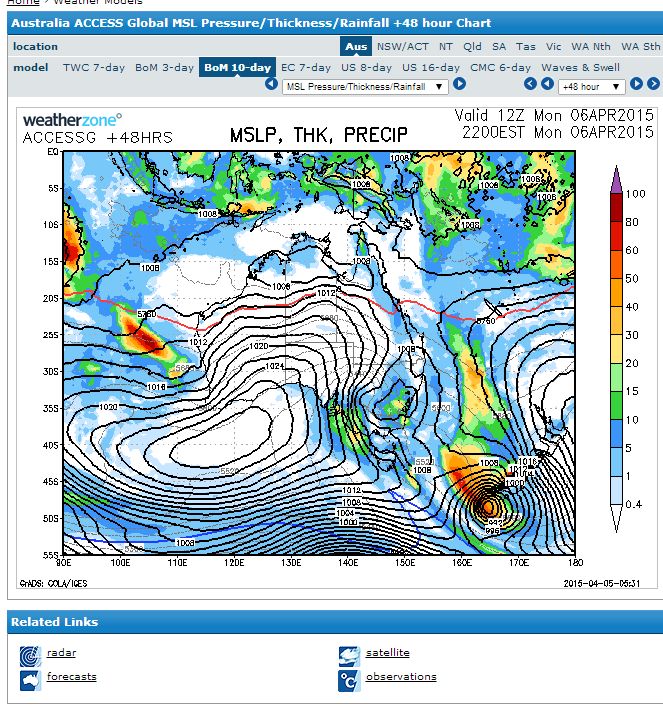
Task: Open the +48 hour forecast dropdown
Action: (x=592, y=86)
